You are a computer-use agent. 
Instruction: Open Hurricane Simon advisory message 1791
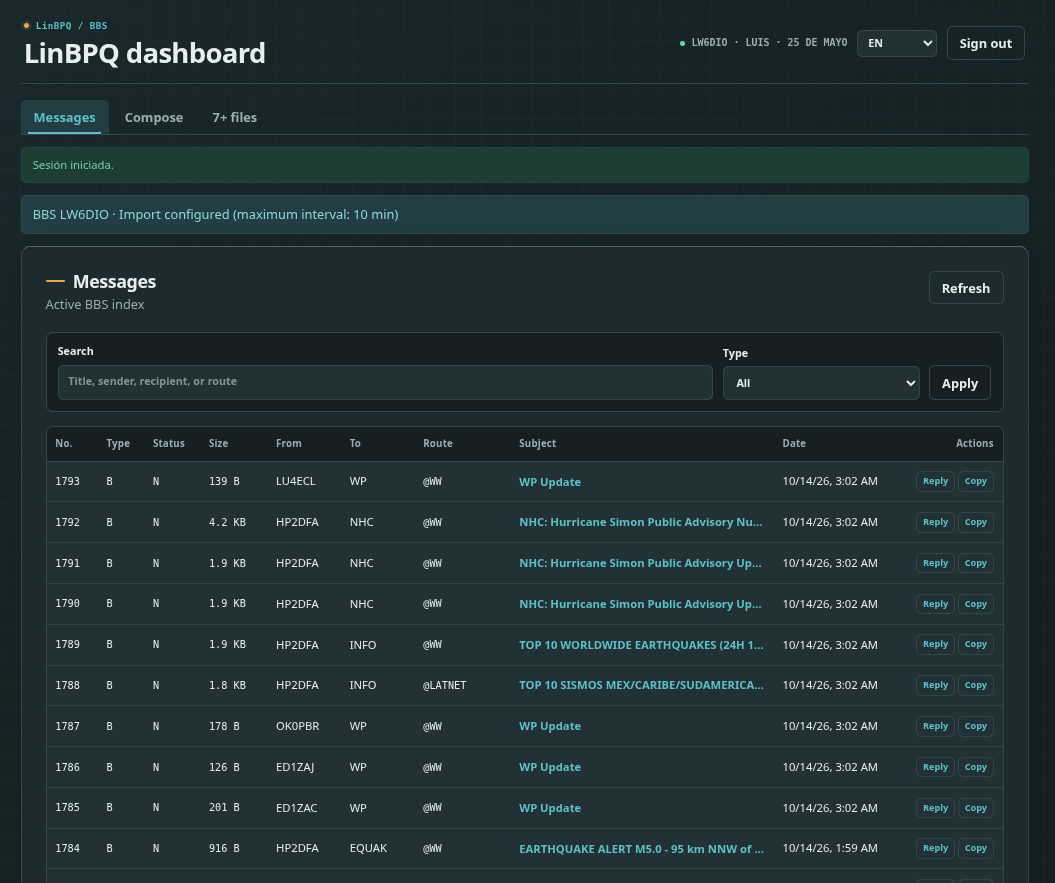coord(640,563)
